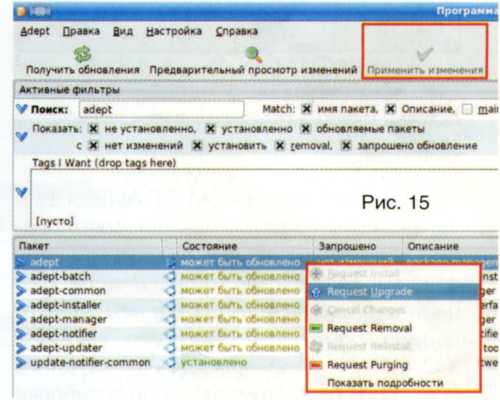The width and height of the screenshot is (500, 400).
Task: Click the Request Purging red icon
Action: click(316, 365)
